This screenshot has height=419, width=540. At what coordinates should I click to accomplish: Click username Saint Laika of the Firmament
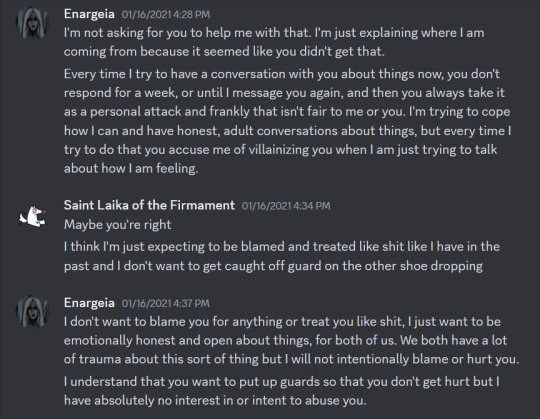(x=149, y=206)
